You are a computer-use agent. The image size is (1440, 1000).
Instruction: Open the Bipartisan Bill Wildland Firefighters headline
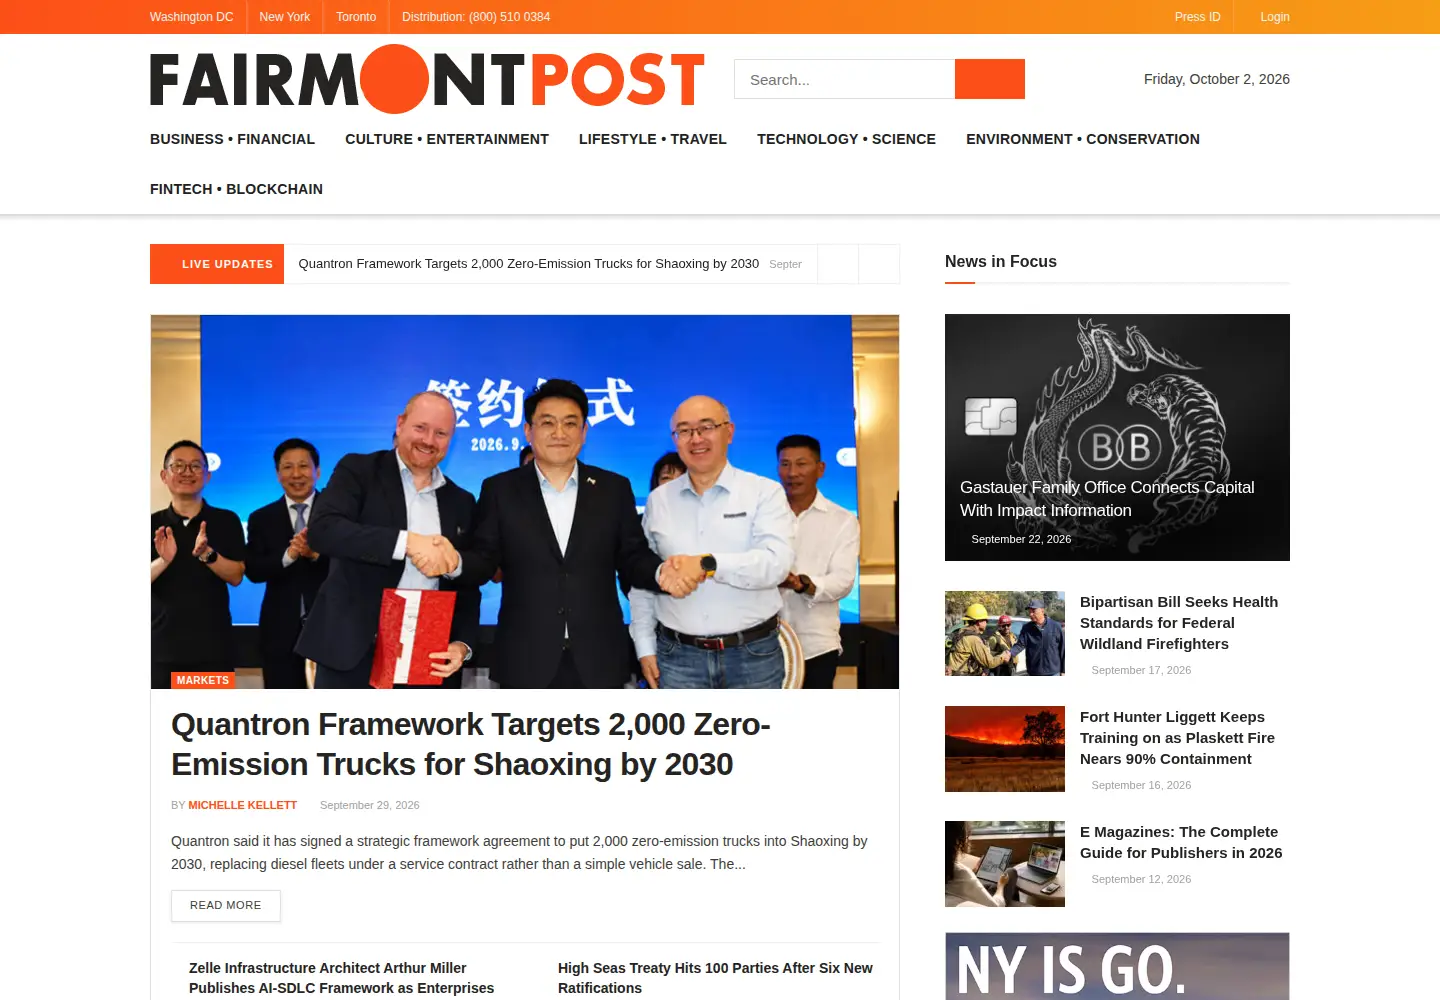[x=1179, y=623]
